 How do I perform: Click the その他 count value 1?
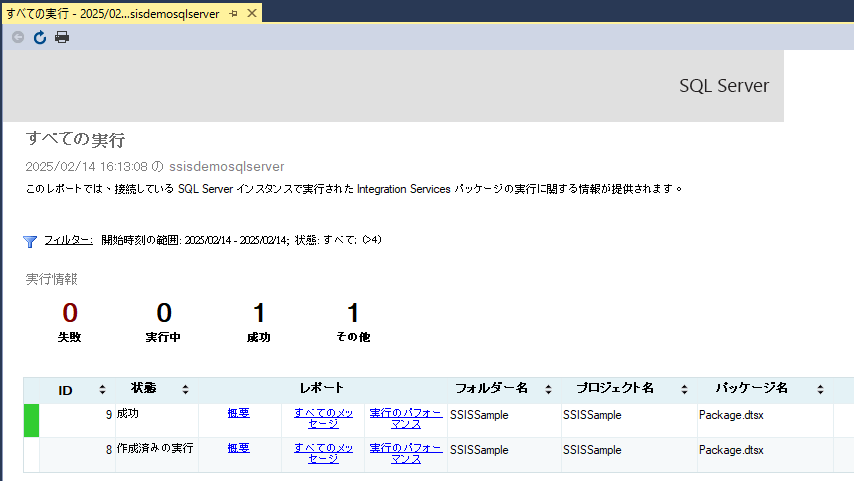click(x=353, y=313)
